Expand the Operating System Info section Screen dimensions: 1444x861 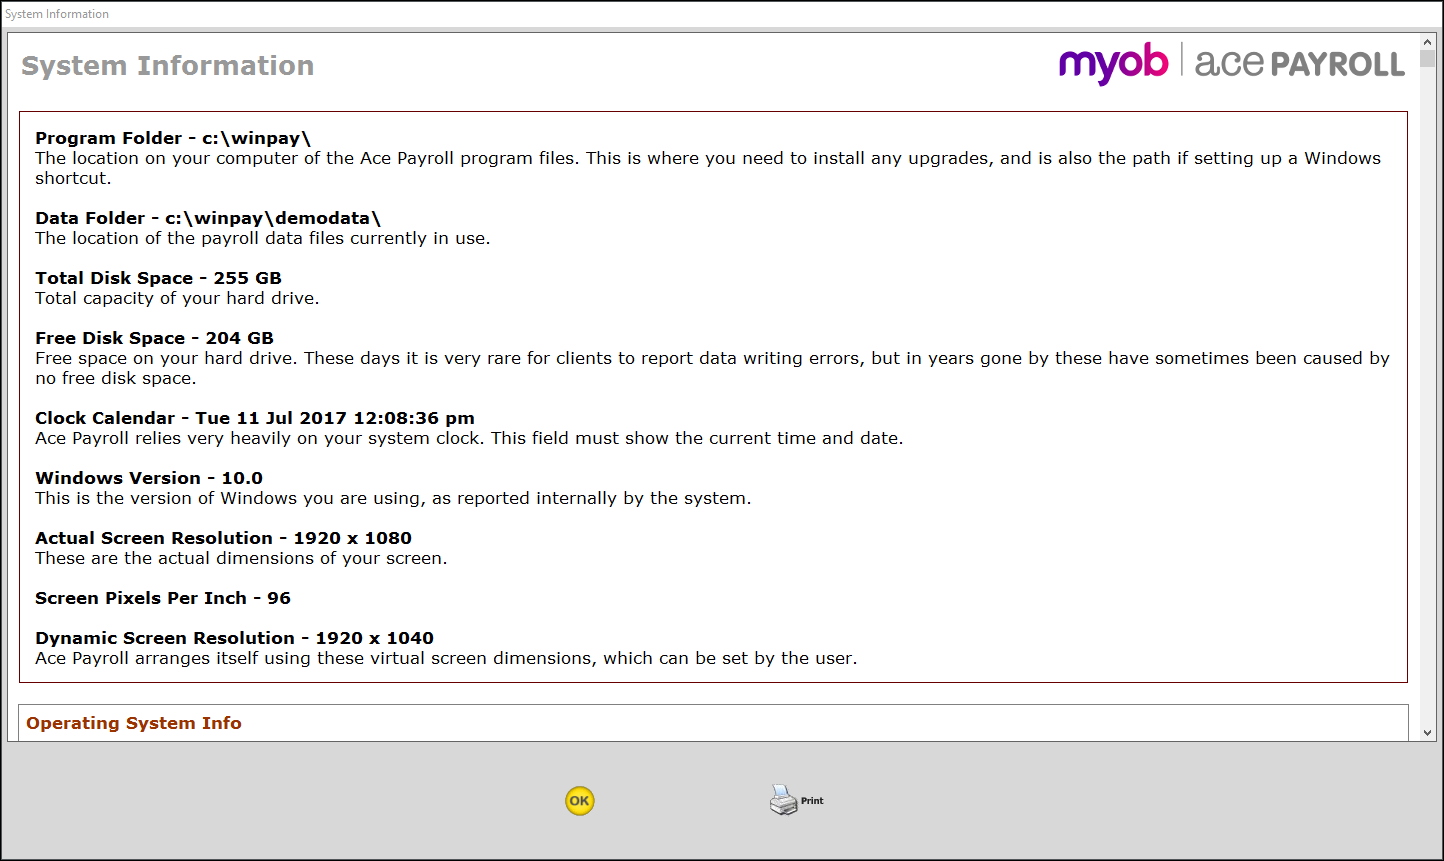[134, 723]
